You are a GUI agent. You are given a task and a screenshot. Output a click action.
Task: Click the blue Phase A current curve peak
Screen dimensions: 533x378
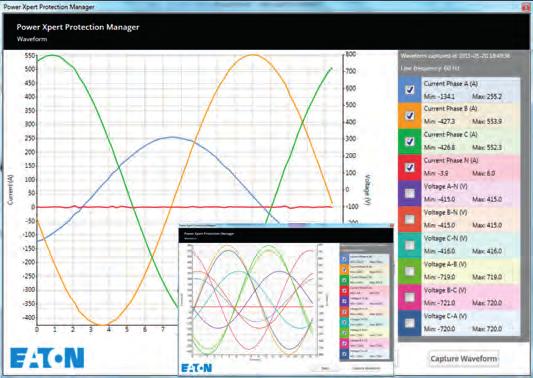172,137
